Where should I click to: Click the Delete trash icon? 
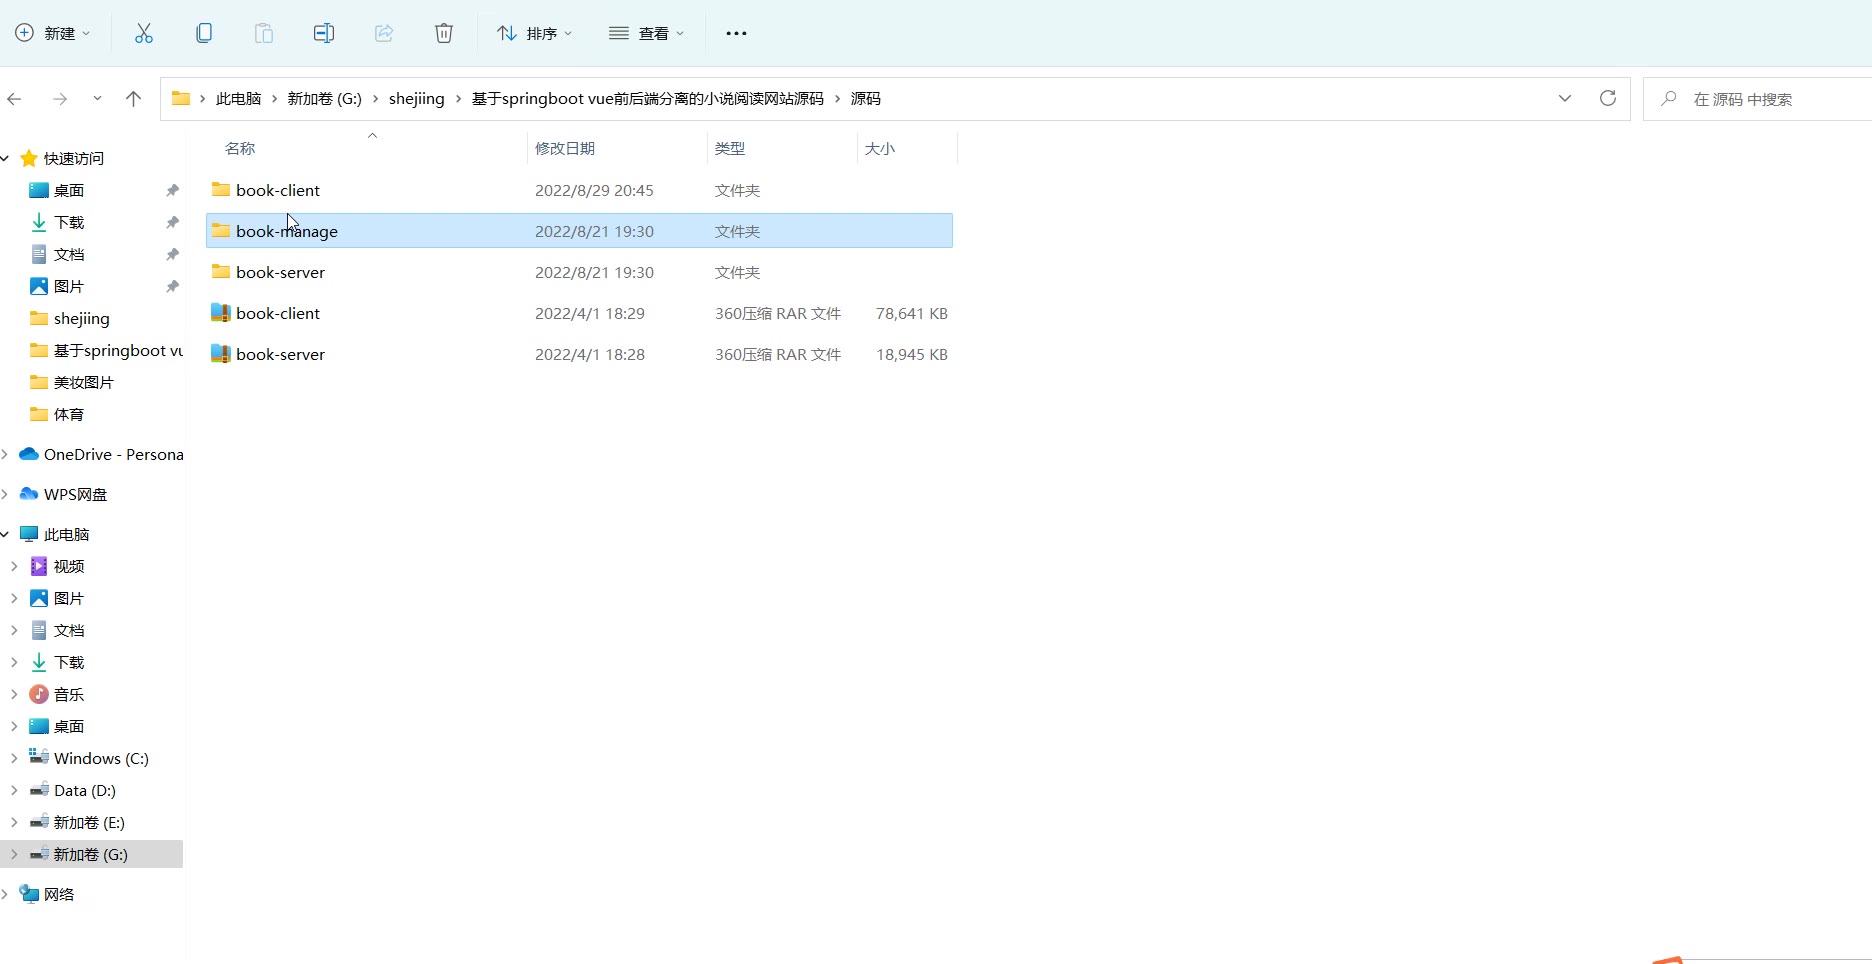click(x=444, y=33)
